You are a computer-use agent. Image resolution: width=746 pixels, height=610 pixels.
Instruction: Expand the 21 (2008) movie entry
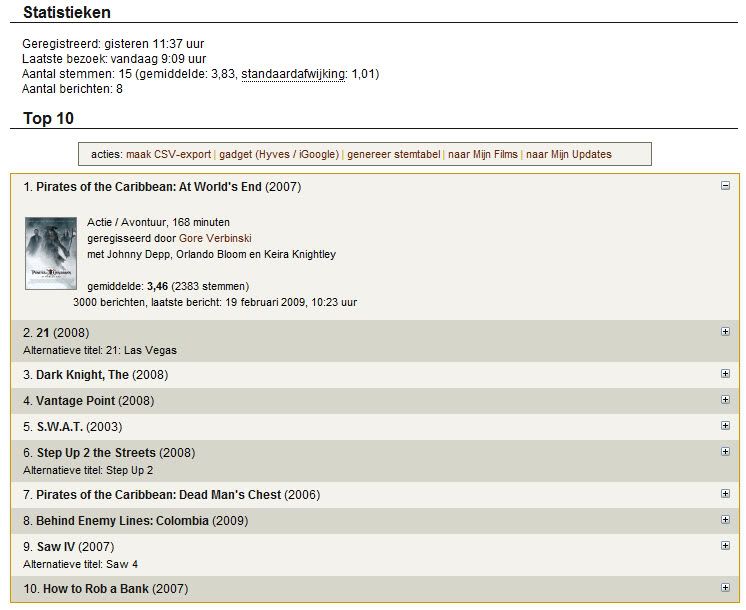click(725, 331)
